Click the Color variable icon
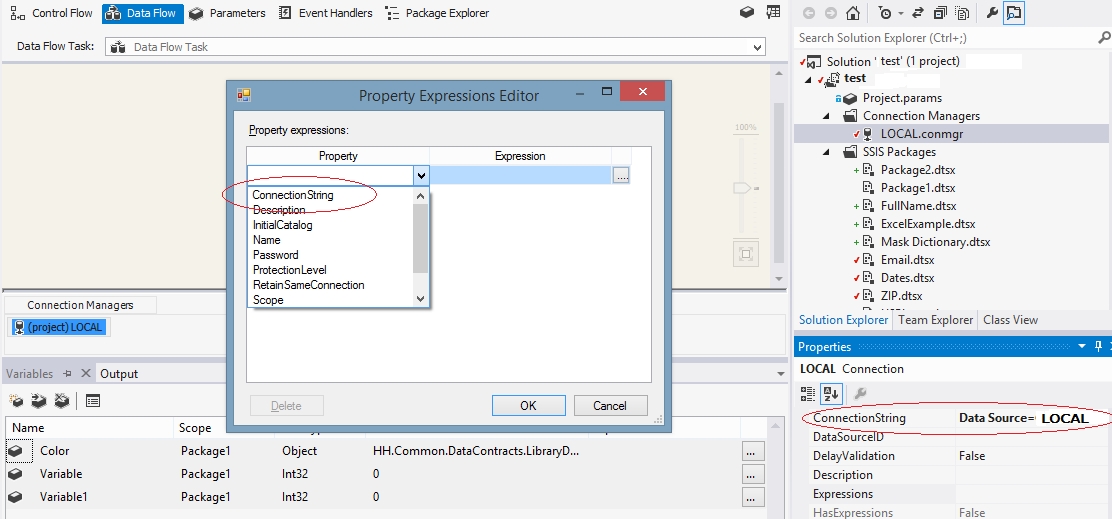Screen dimensions: 1112x519 (16, 451)
